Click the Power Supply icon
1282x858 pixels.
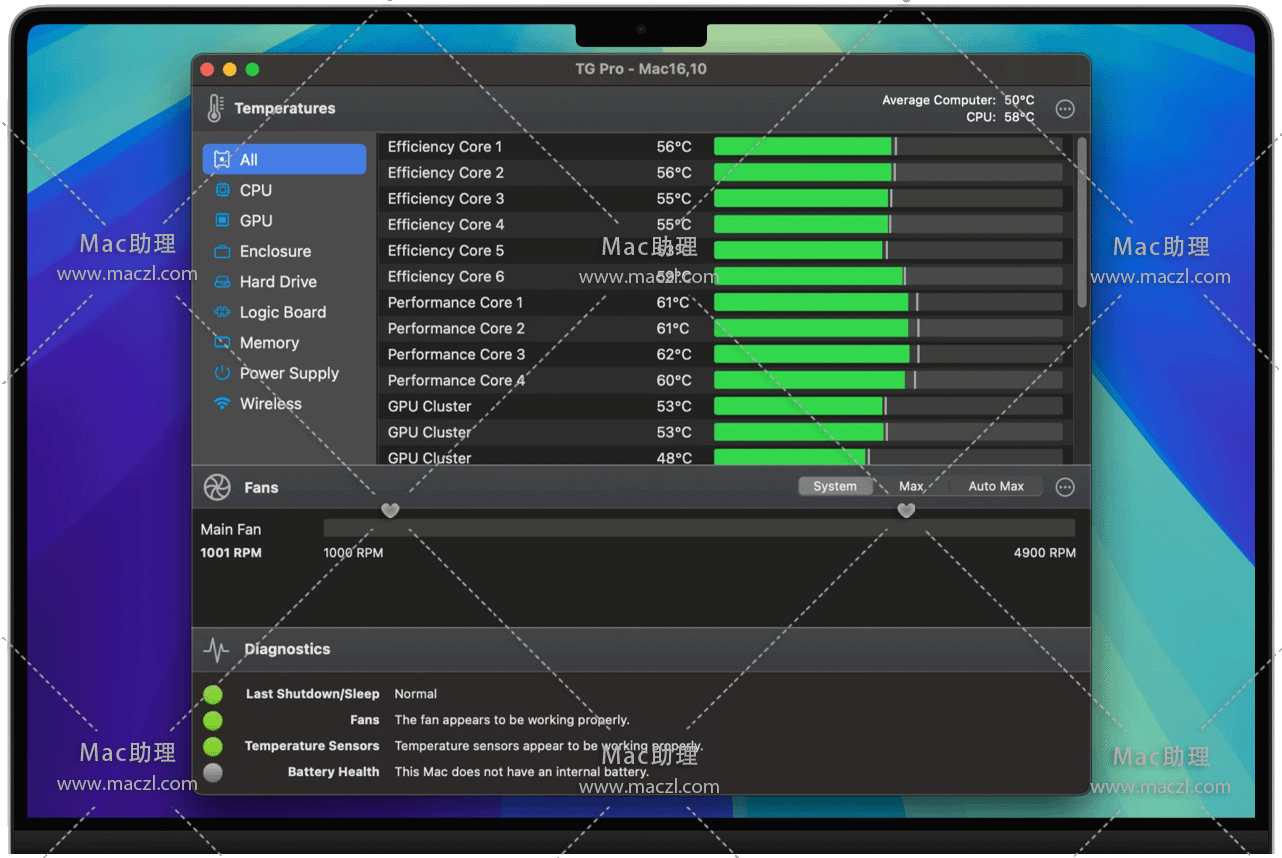(x=222, y=373)
